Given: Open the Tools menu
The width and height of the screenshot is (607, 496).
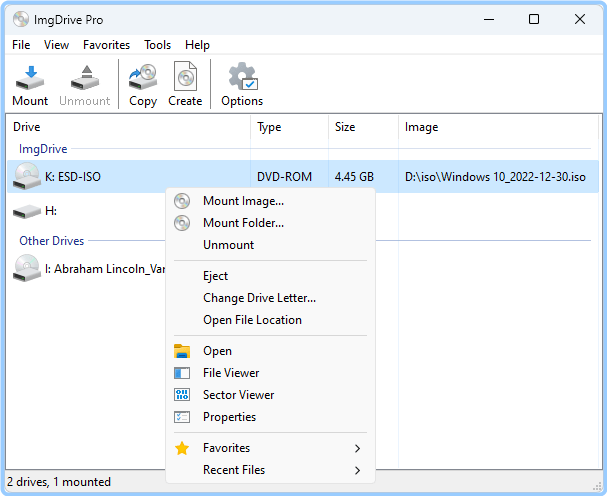Looking at the screenshot, I should pos(158,45).
